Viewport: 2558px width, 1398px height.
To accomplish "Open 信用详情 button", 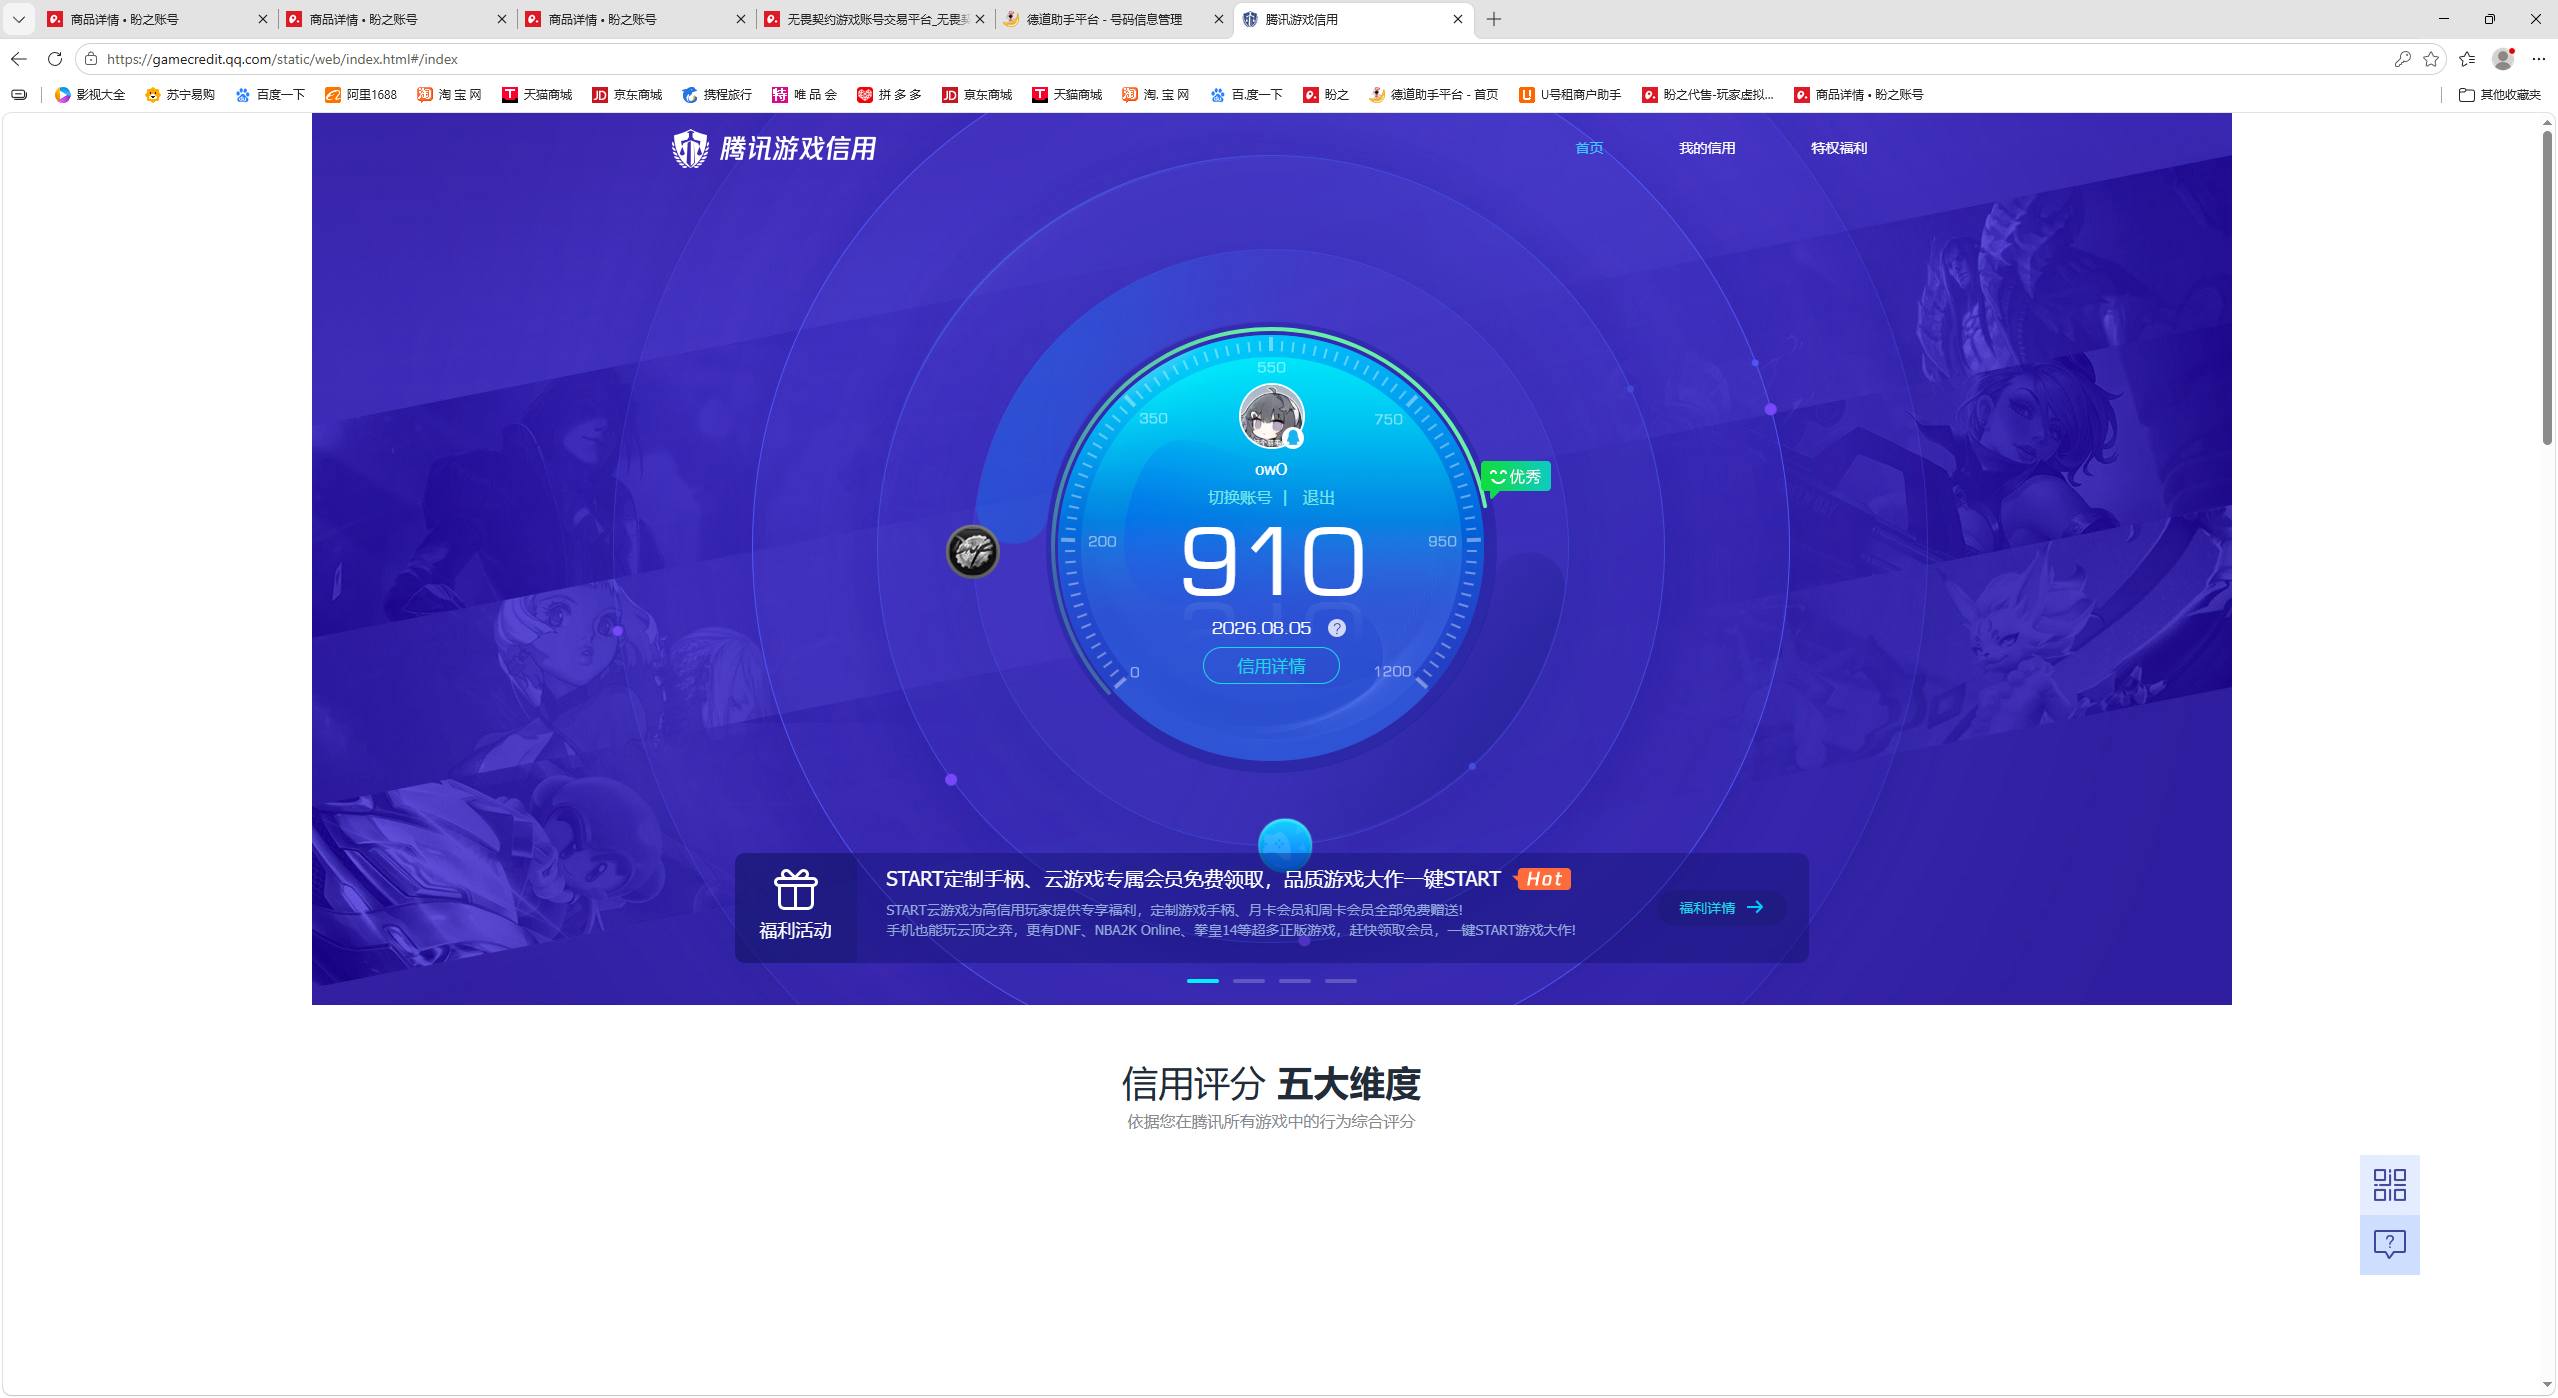I will (1271, 666).
